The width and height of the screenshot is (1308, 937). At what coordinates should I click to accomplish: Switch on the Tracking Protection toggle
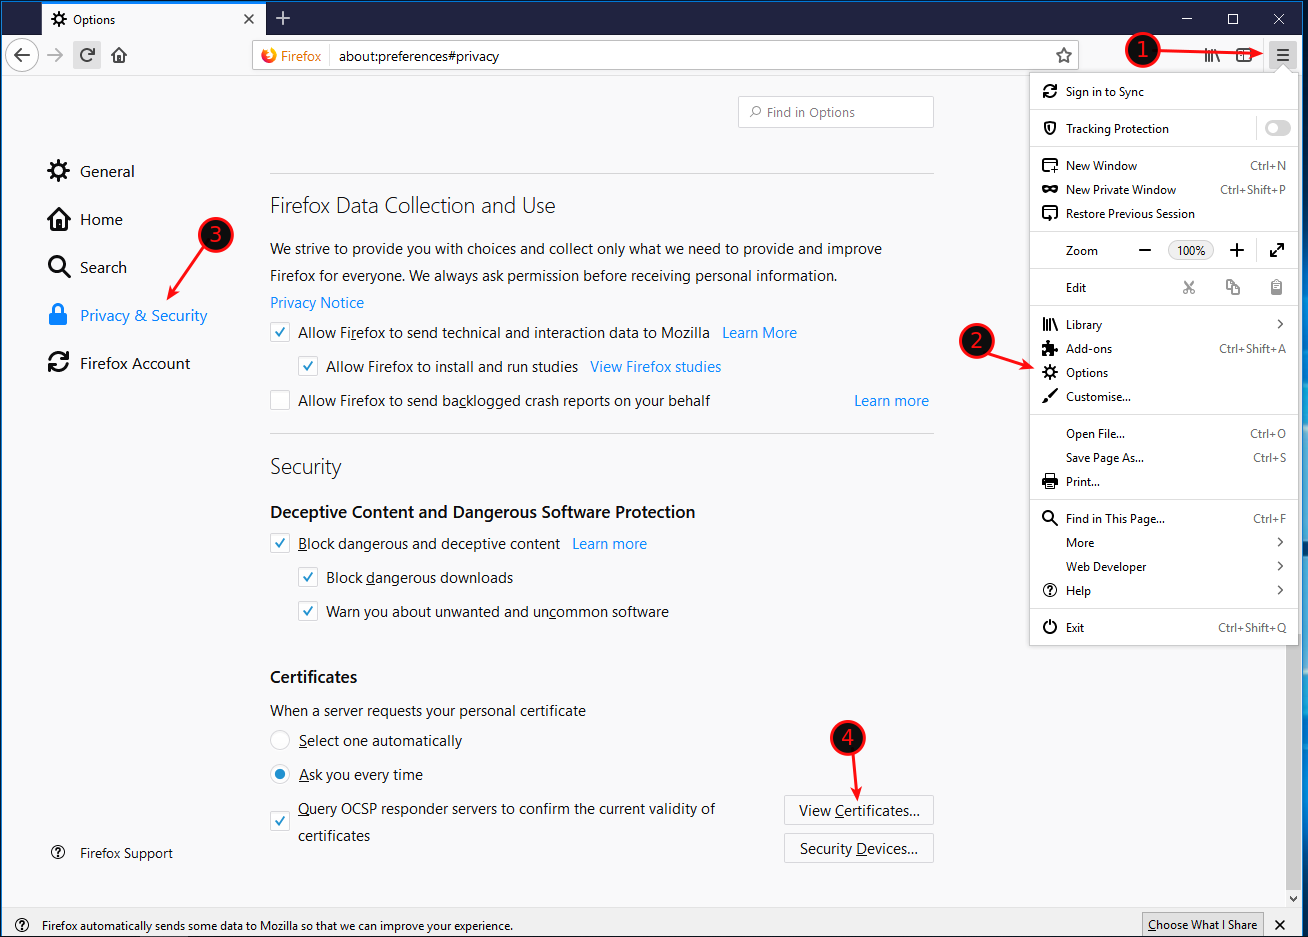pos(1277,128)
